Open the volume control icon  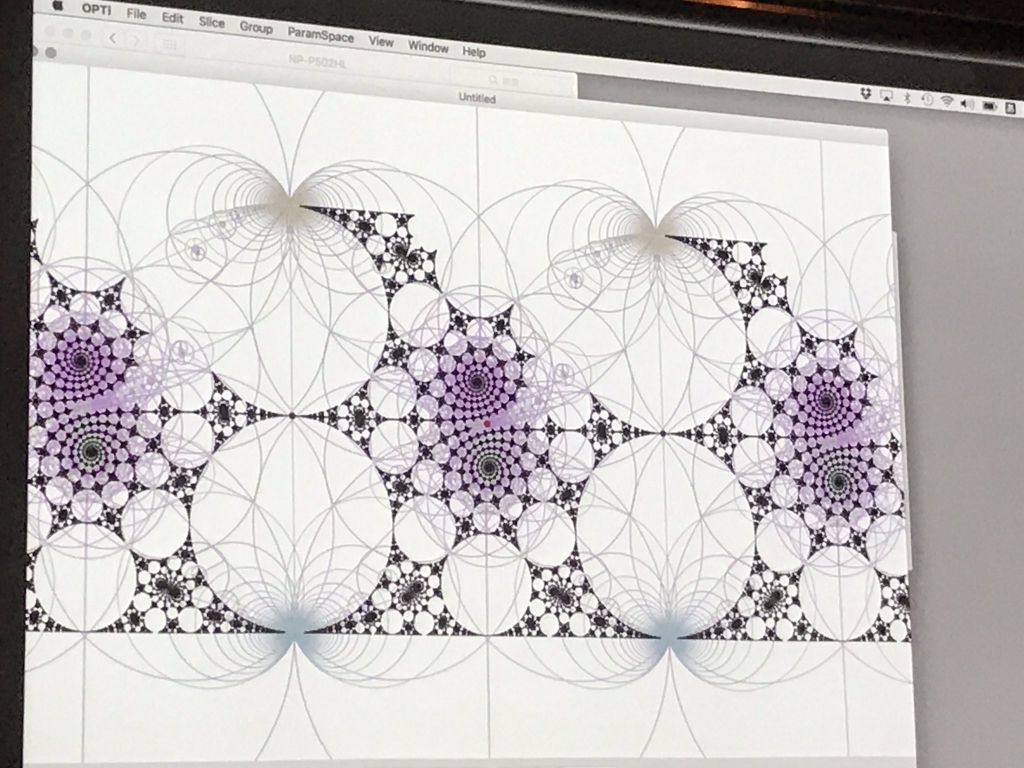pyautogui.click(x=968, y=104)
